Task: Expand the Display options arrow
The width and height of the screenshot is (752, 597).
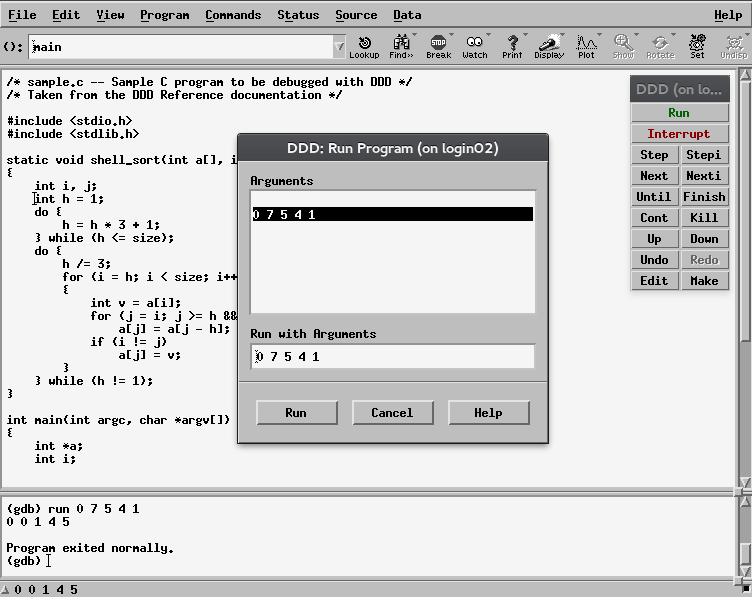Action: point(562,35)
